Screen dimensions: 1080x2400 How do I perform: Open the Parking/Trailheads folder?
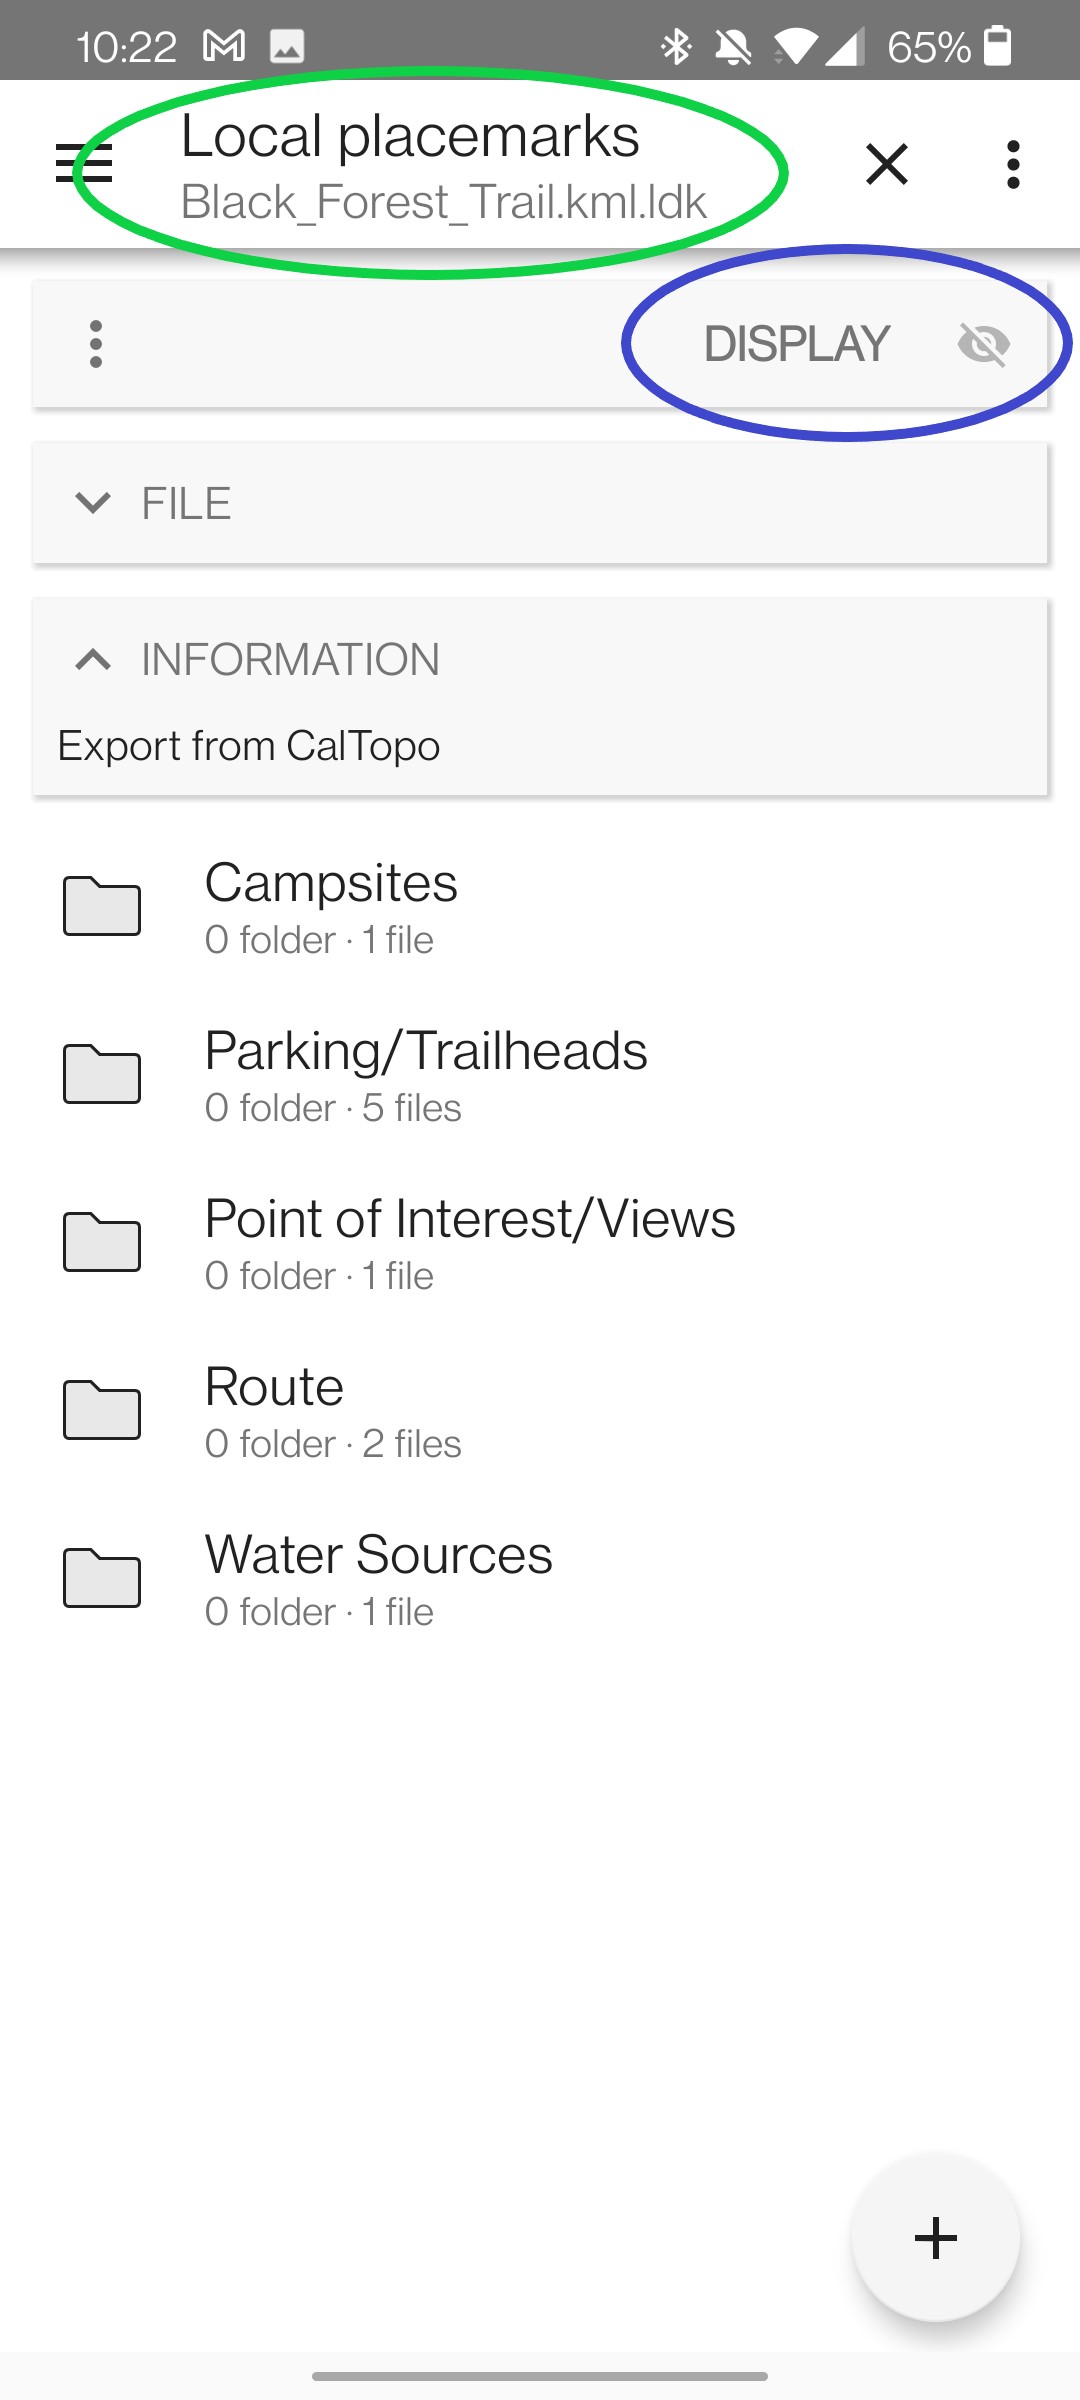(425, 1074)
